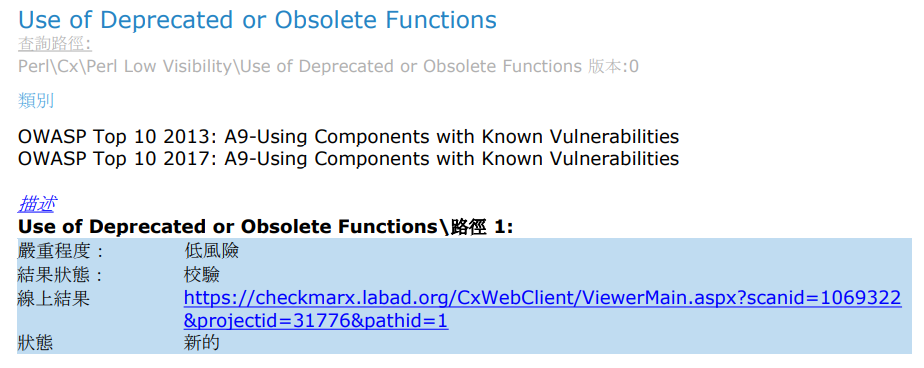This screenshot has width=924, height=368.
Task: Open the Checkmarx ViewerMain online result link
Action: [542, 298]
